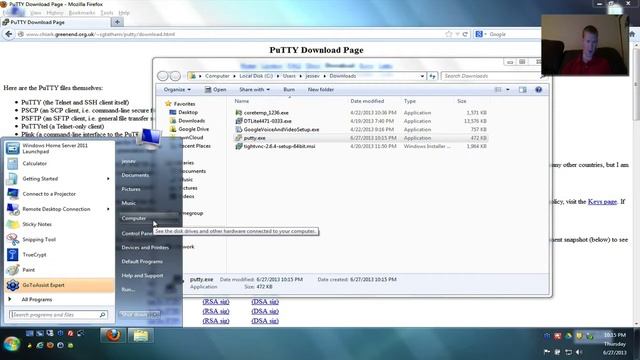
Task: Select the tightvnc setup msi file
Action: pyautogui.click(x=279, y=146)
